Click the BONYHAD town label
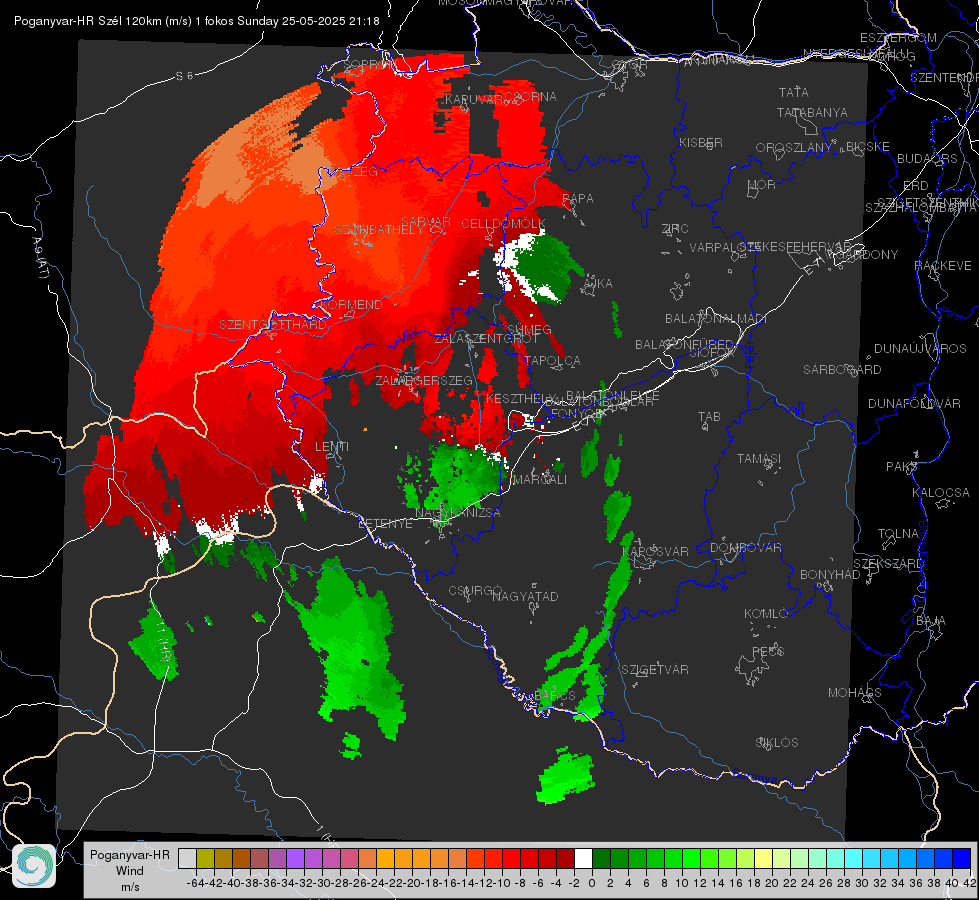 click(x=830, y=575)
